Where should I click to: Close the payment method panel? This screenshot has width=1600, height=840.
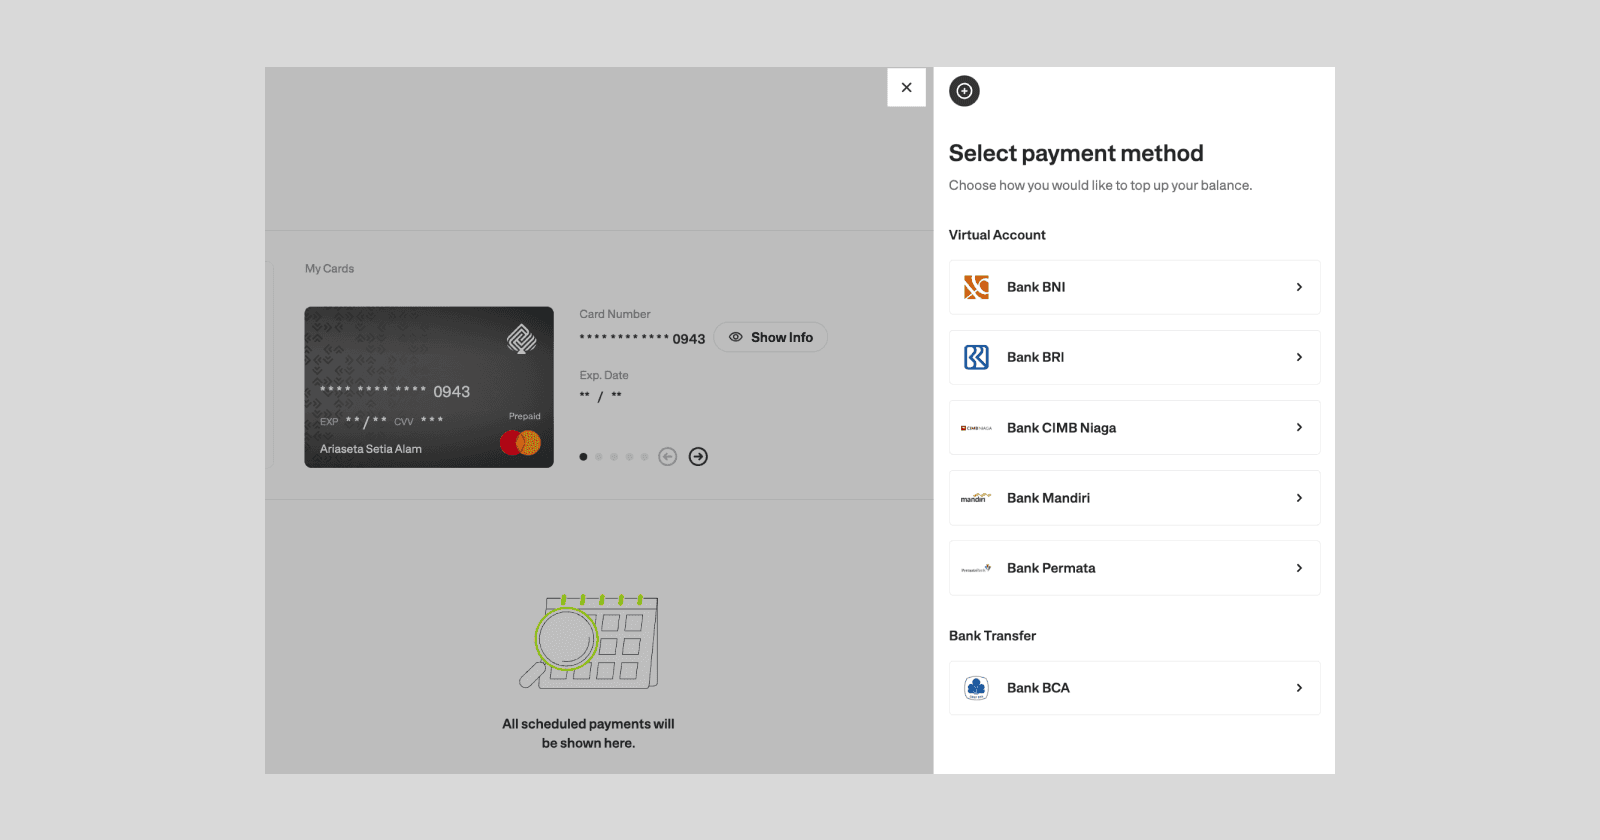pos(906,87)
